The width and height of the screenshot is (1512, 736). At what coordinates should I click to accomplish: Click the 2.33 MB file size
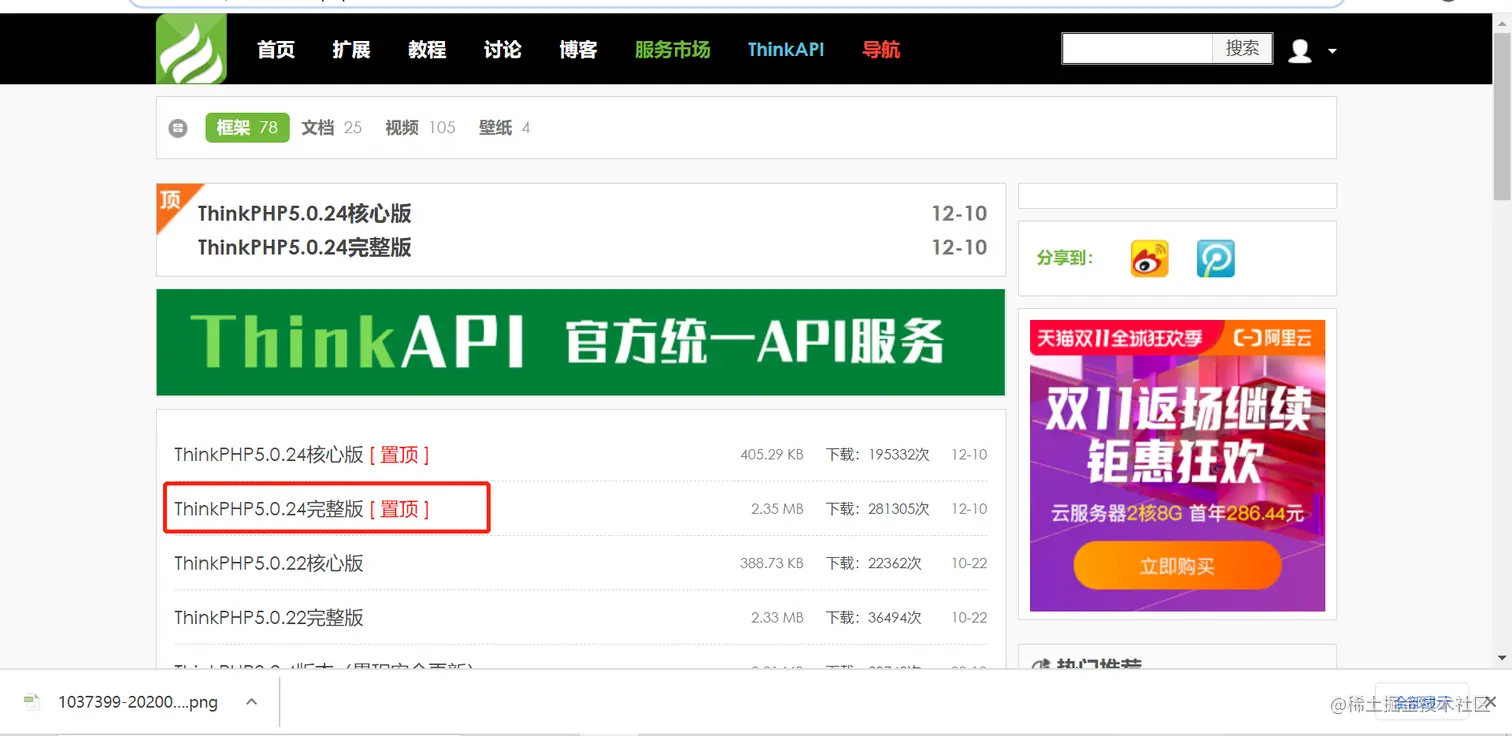(777, 618)
